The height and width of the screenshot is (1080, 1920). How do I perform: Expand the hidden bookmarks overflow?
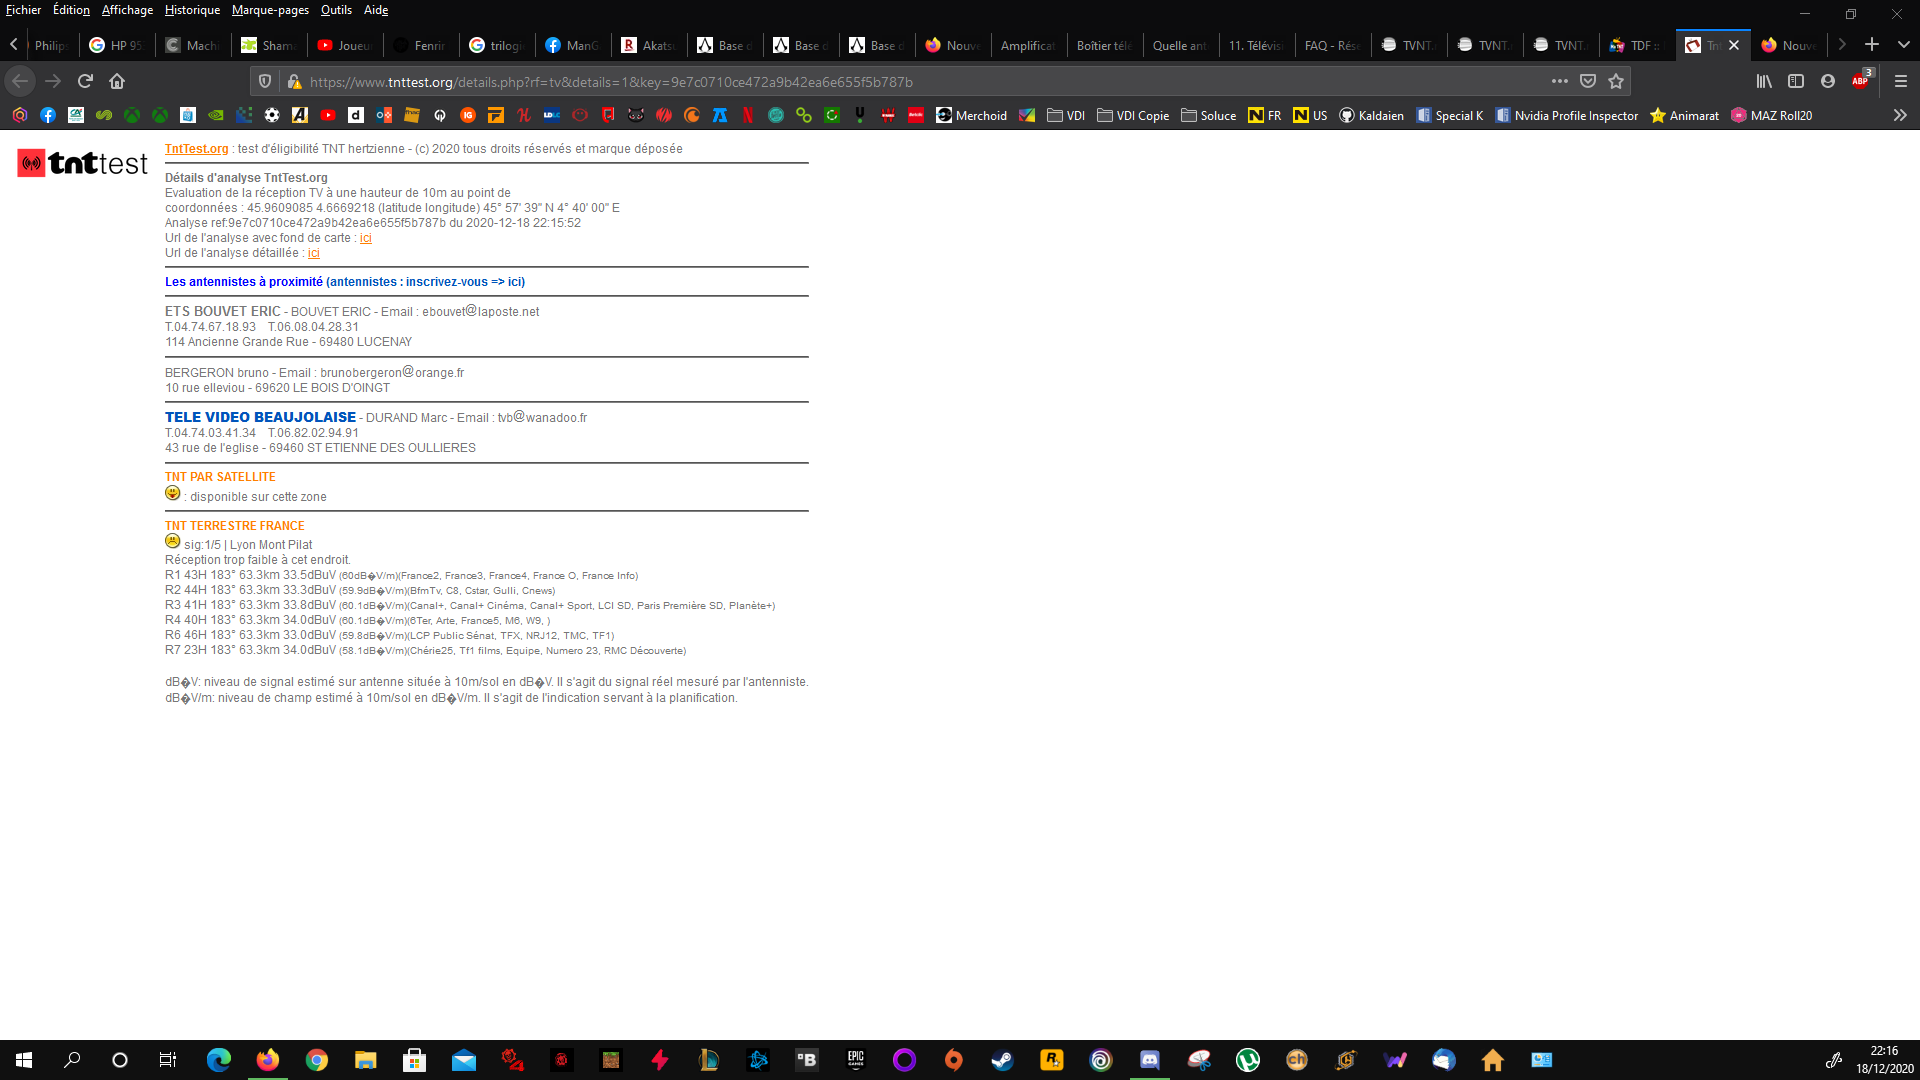pyautogui.click(x=1900, y=115)
